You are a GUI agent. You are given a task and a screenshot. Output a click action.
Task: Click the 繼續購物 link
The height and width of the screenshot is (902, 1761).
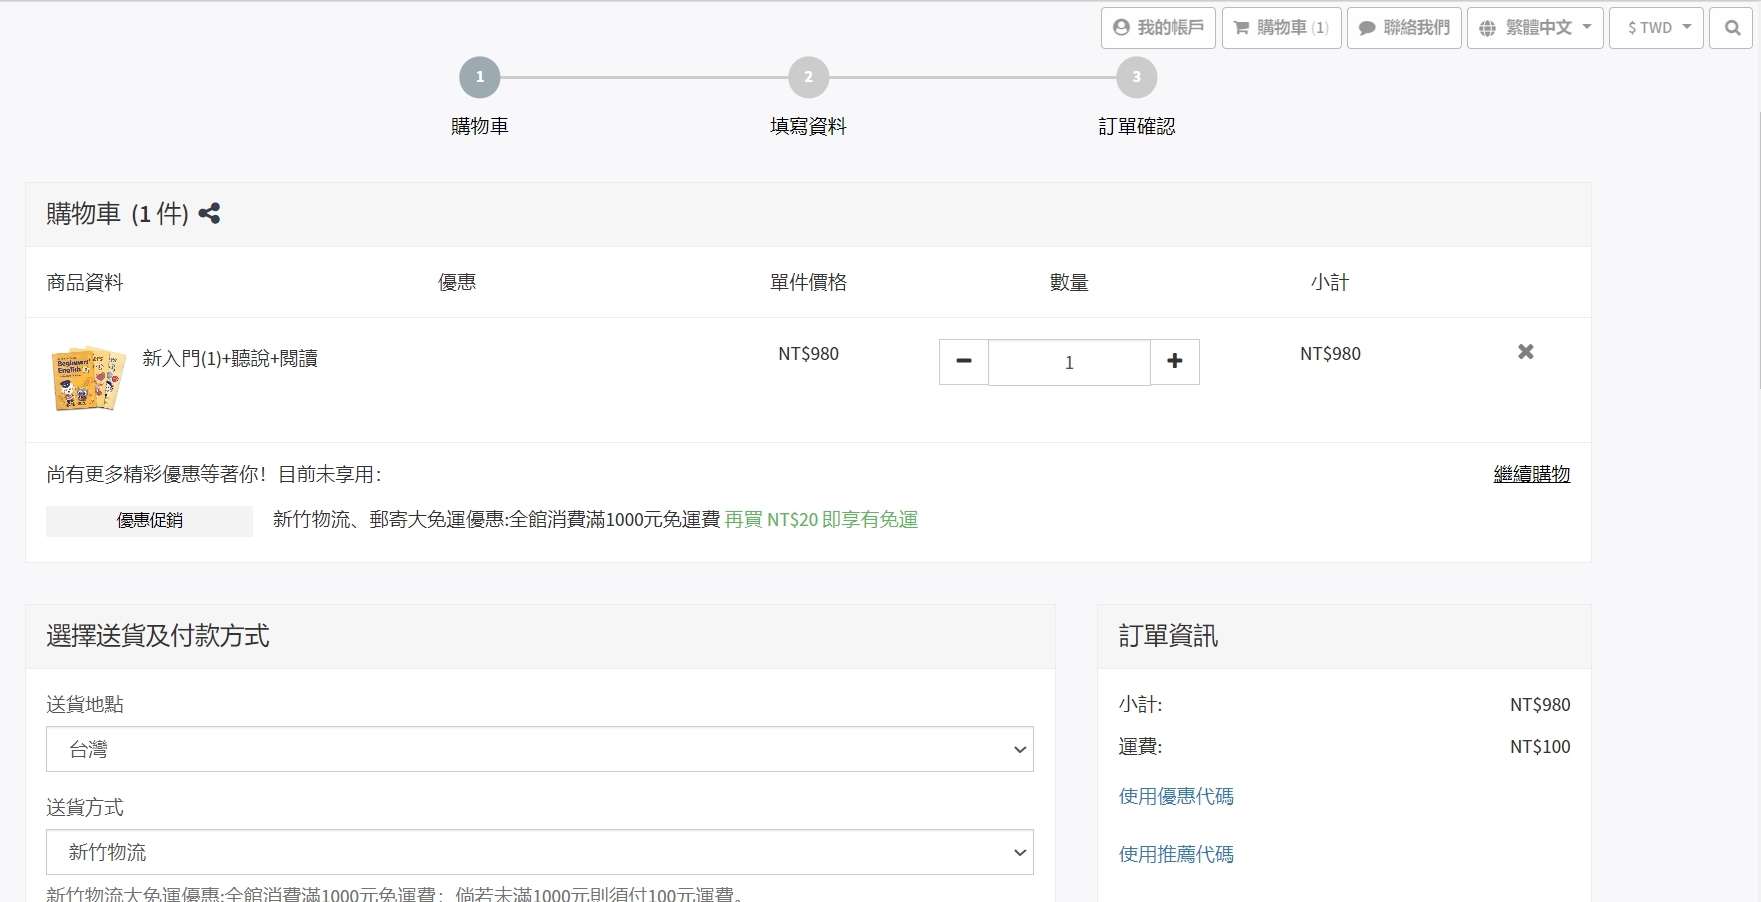1531,474
